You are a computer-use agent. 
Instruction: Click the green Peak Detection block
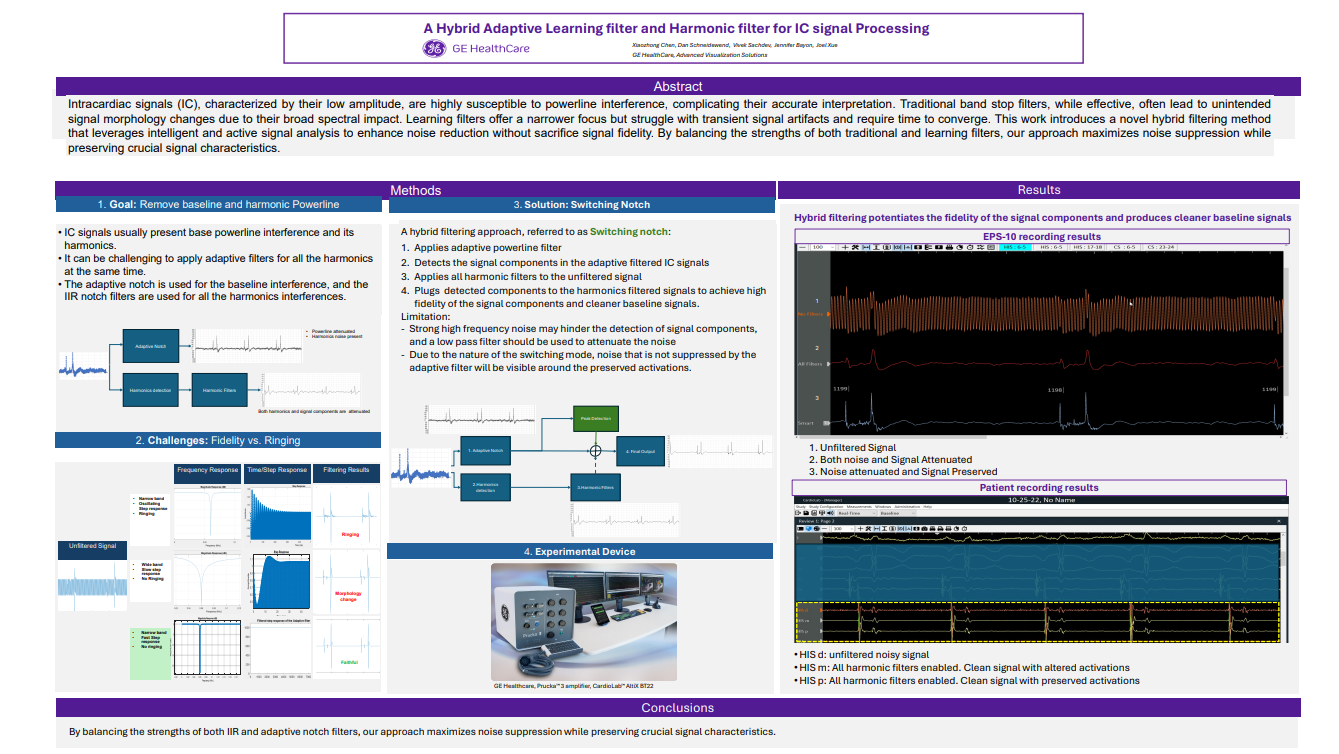point(595,418)
